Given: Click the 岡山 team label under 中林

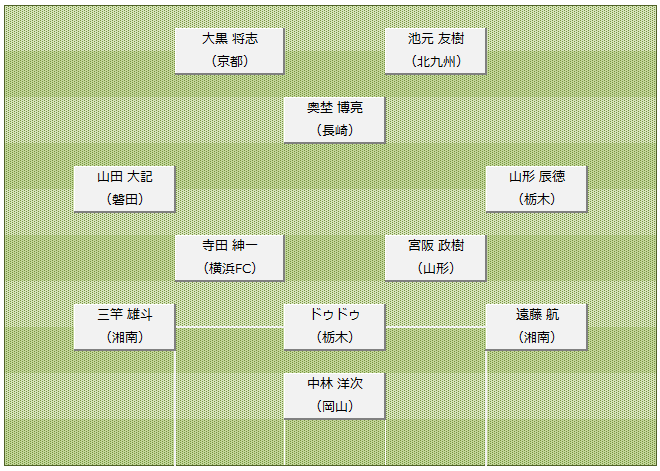Looking at the screenshot, I should click(x=335, y=406).
